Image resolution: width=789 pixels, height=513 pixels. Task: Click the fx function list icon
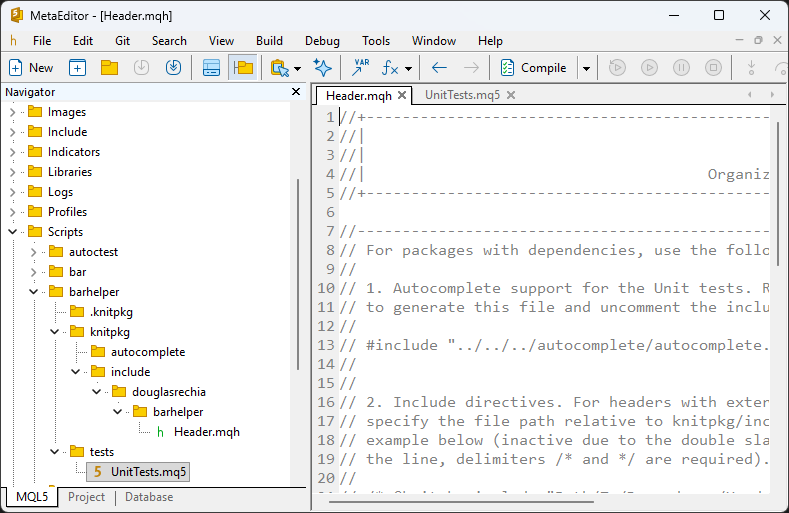(x=391, y=68)
